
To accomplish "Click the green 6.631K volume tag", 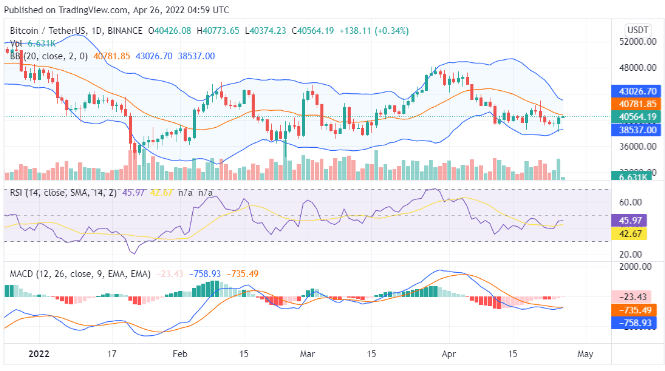I will point(632,176).
